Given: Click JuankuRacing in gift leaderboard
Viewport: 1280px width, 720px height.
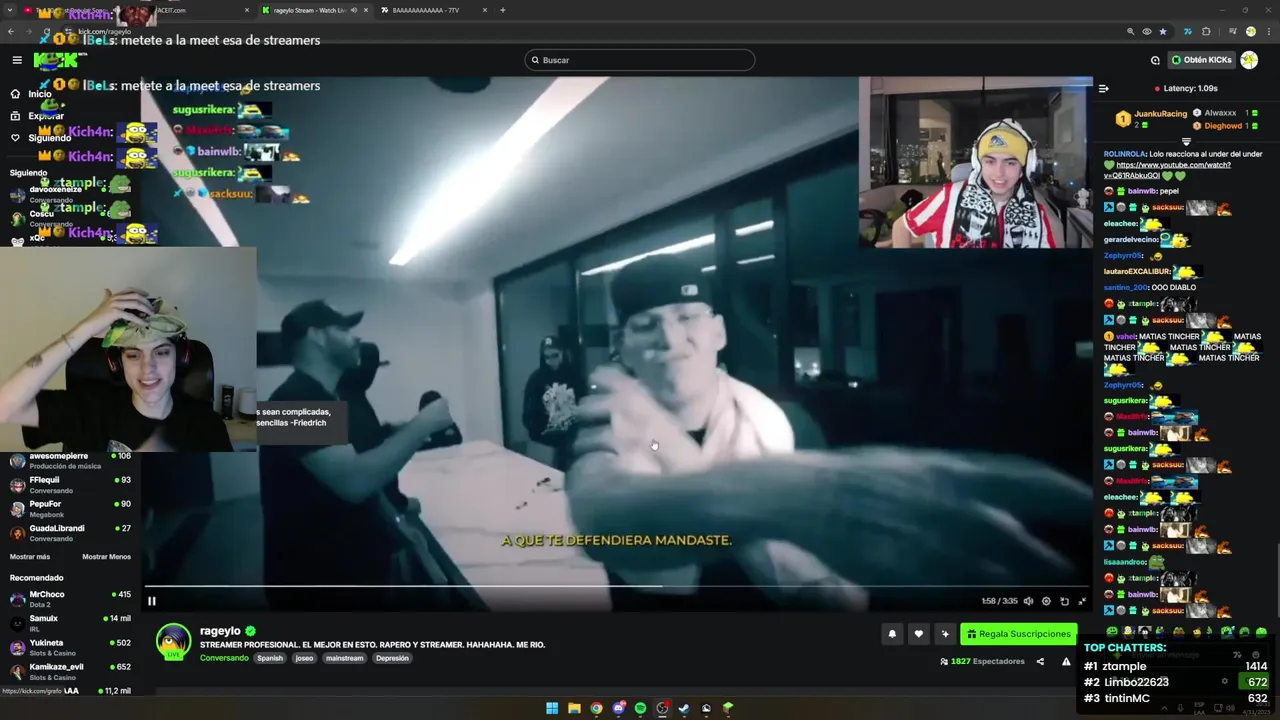Looking at the screenshot, I should [1160, 114].
